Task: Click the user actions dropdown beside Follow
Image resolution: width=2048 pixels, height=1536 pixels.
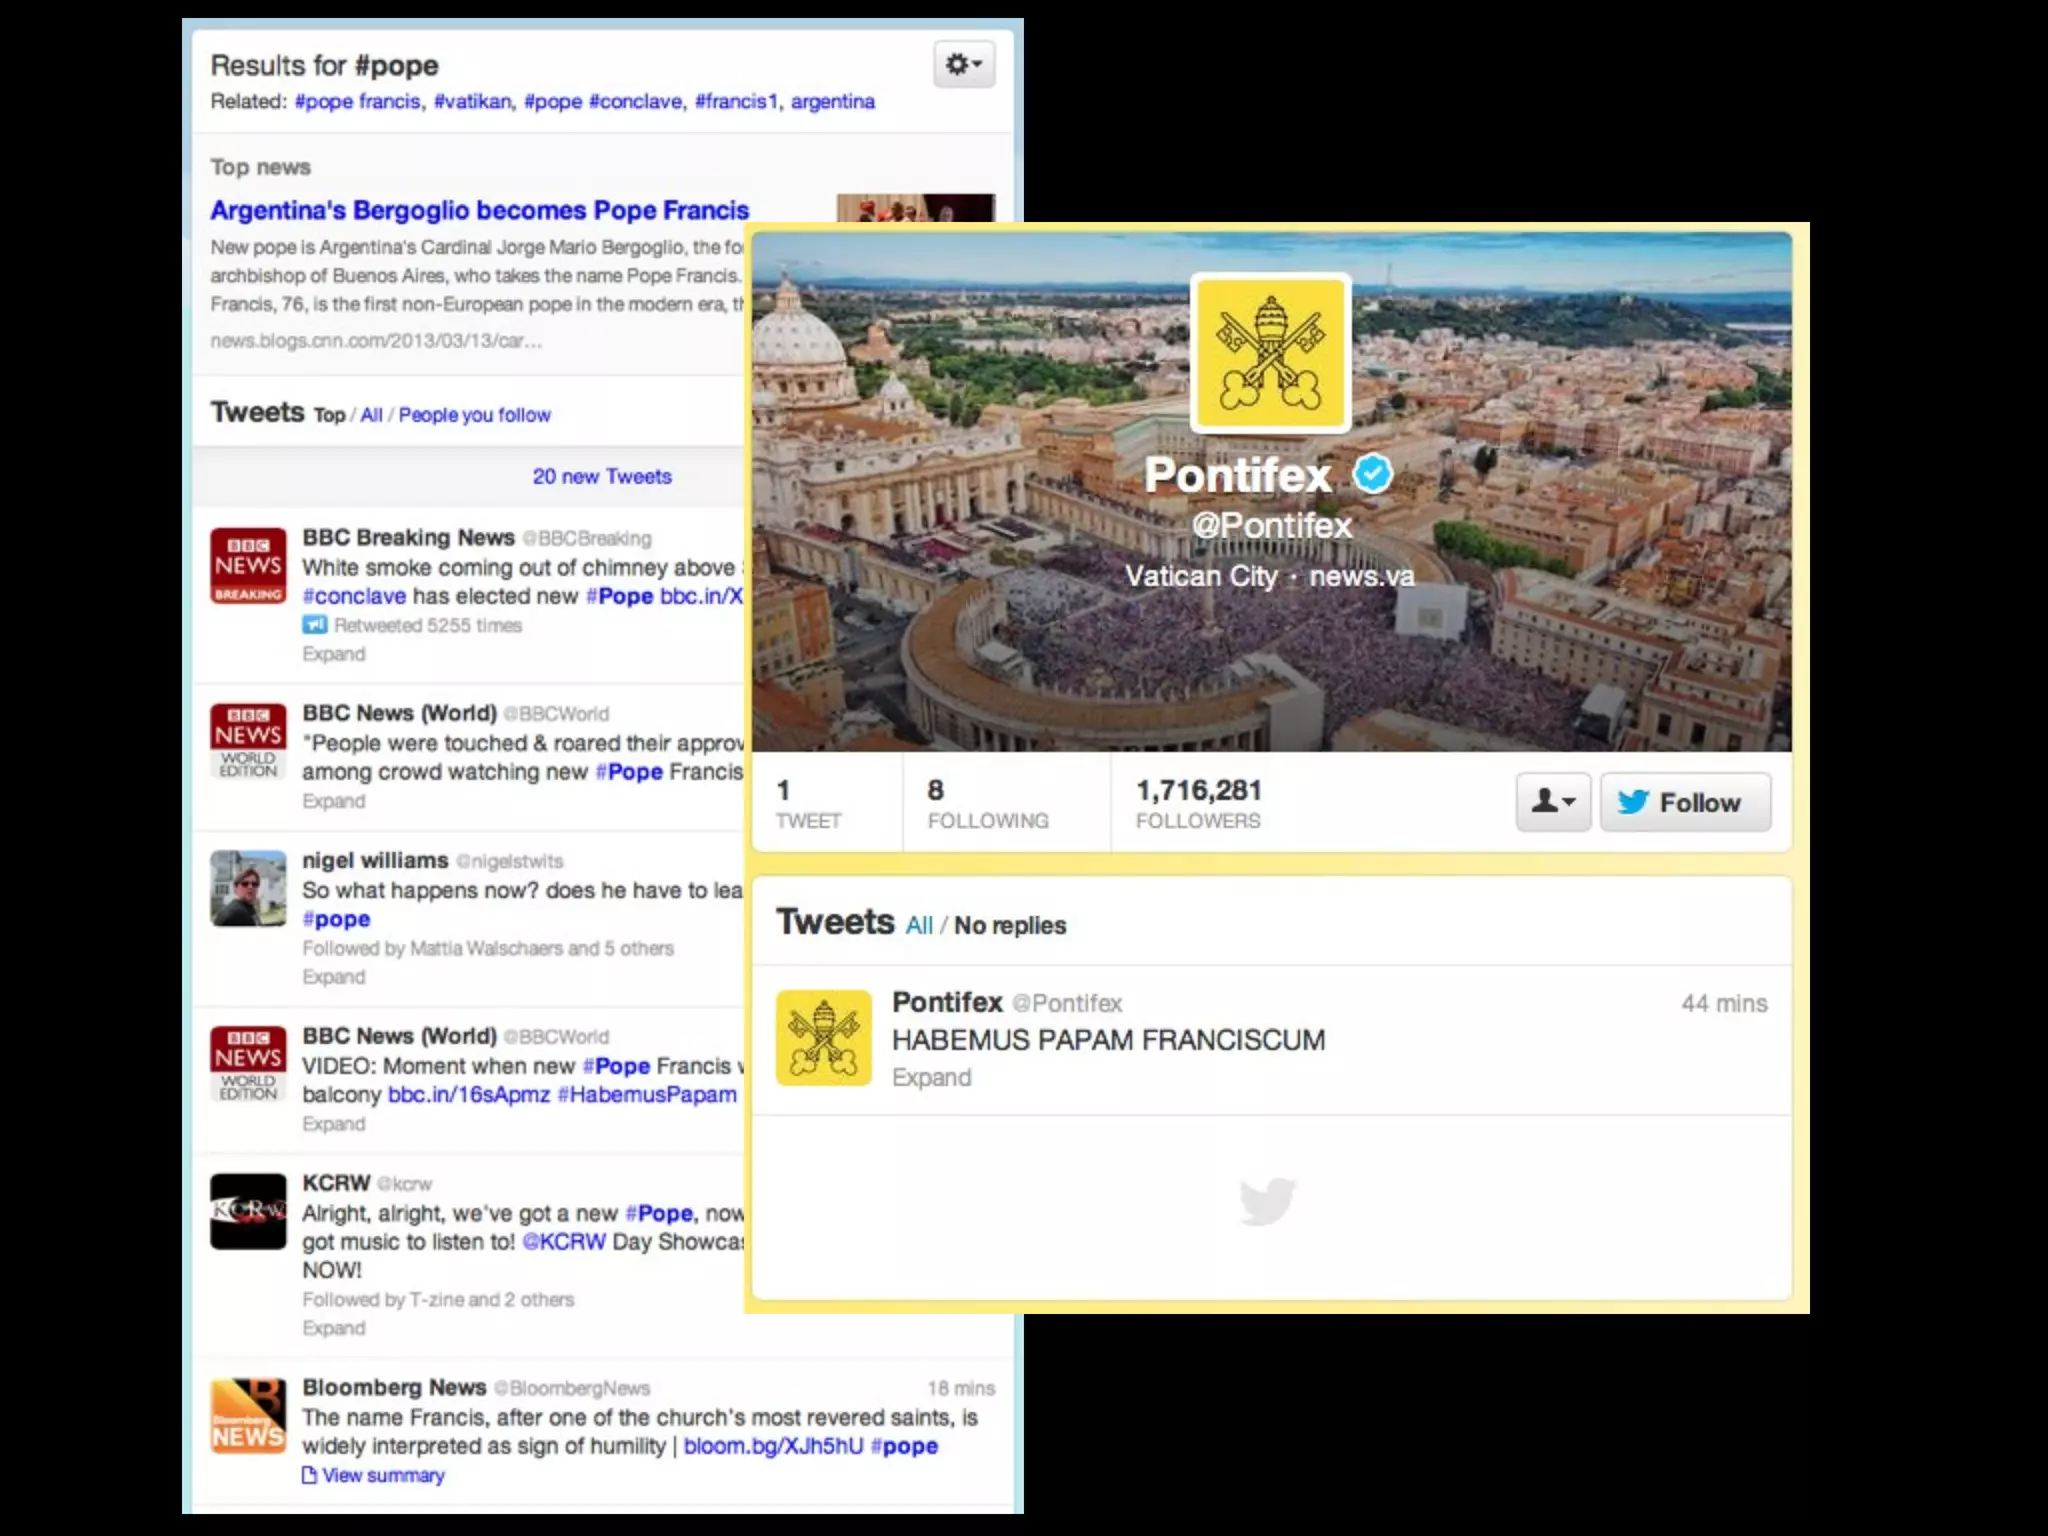Action: point(1552,802)
